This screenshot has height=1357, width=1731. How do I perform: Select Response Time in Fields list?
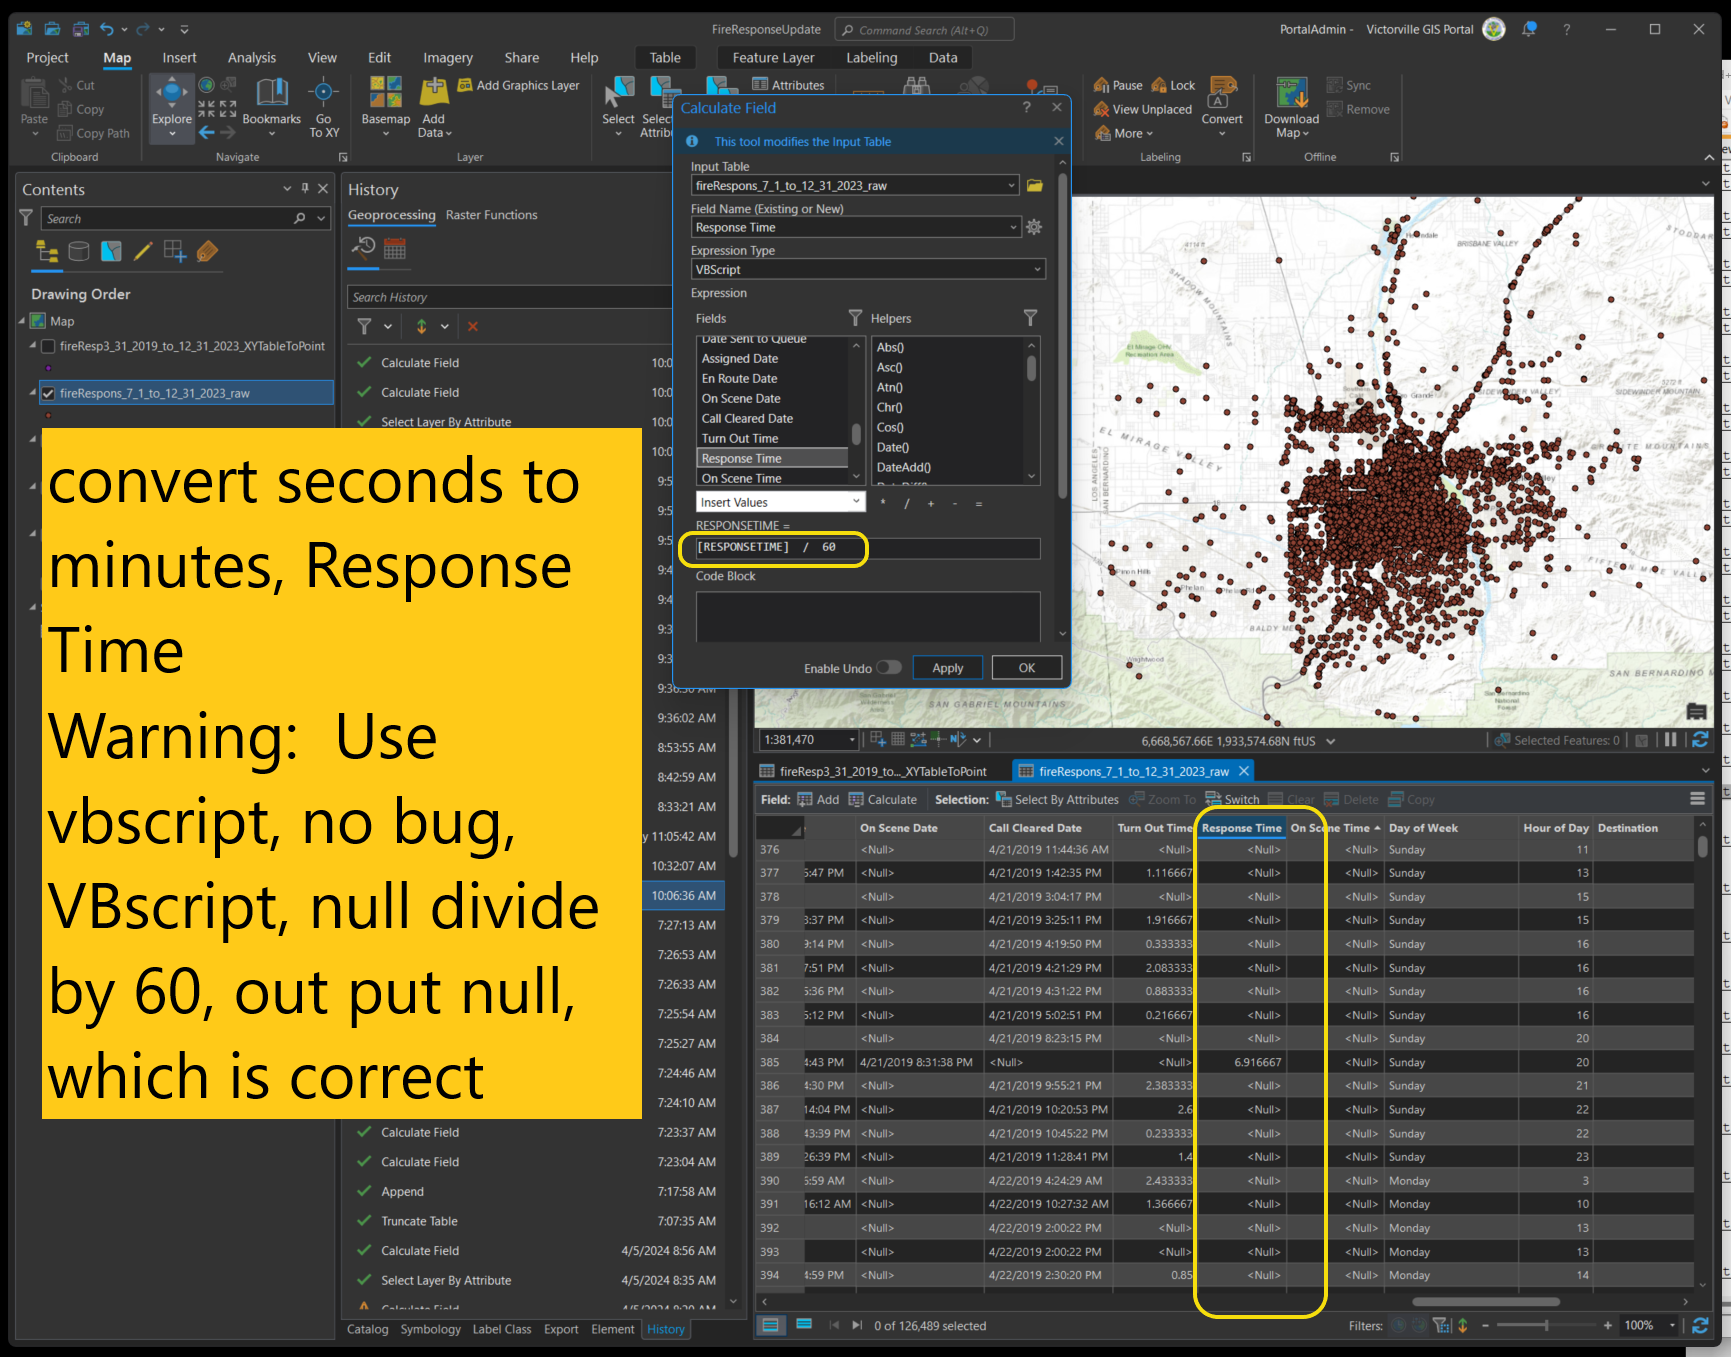tap(772, 458)
